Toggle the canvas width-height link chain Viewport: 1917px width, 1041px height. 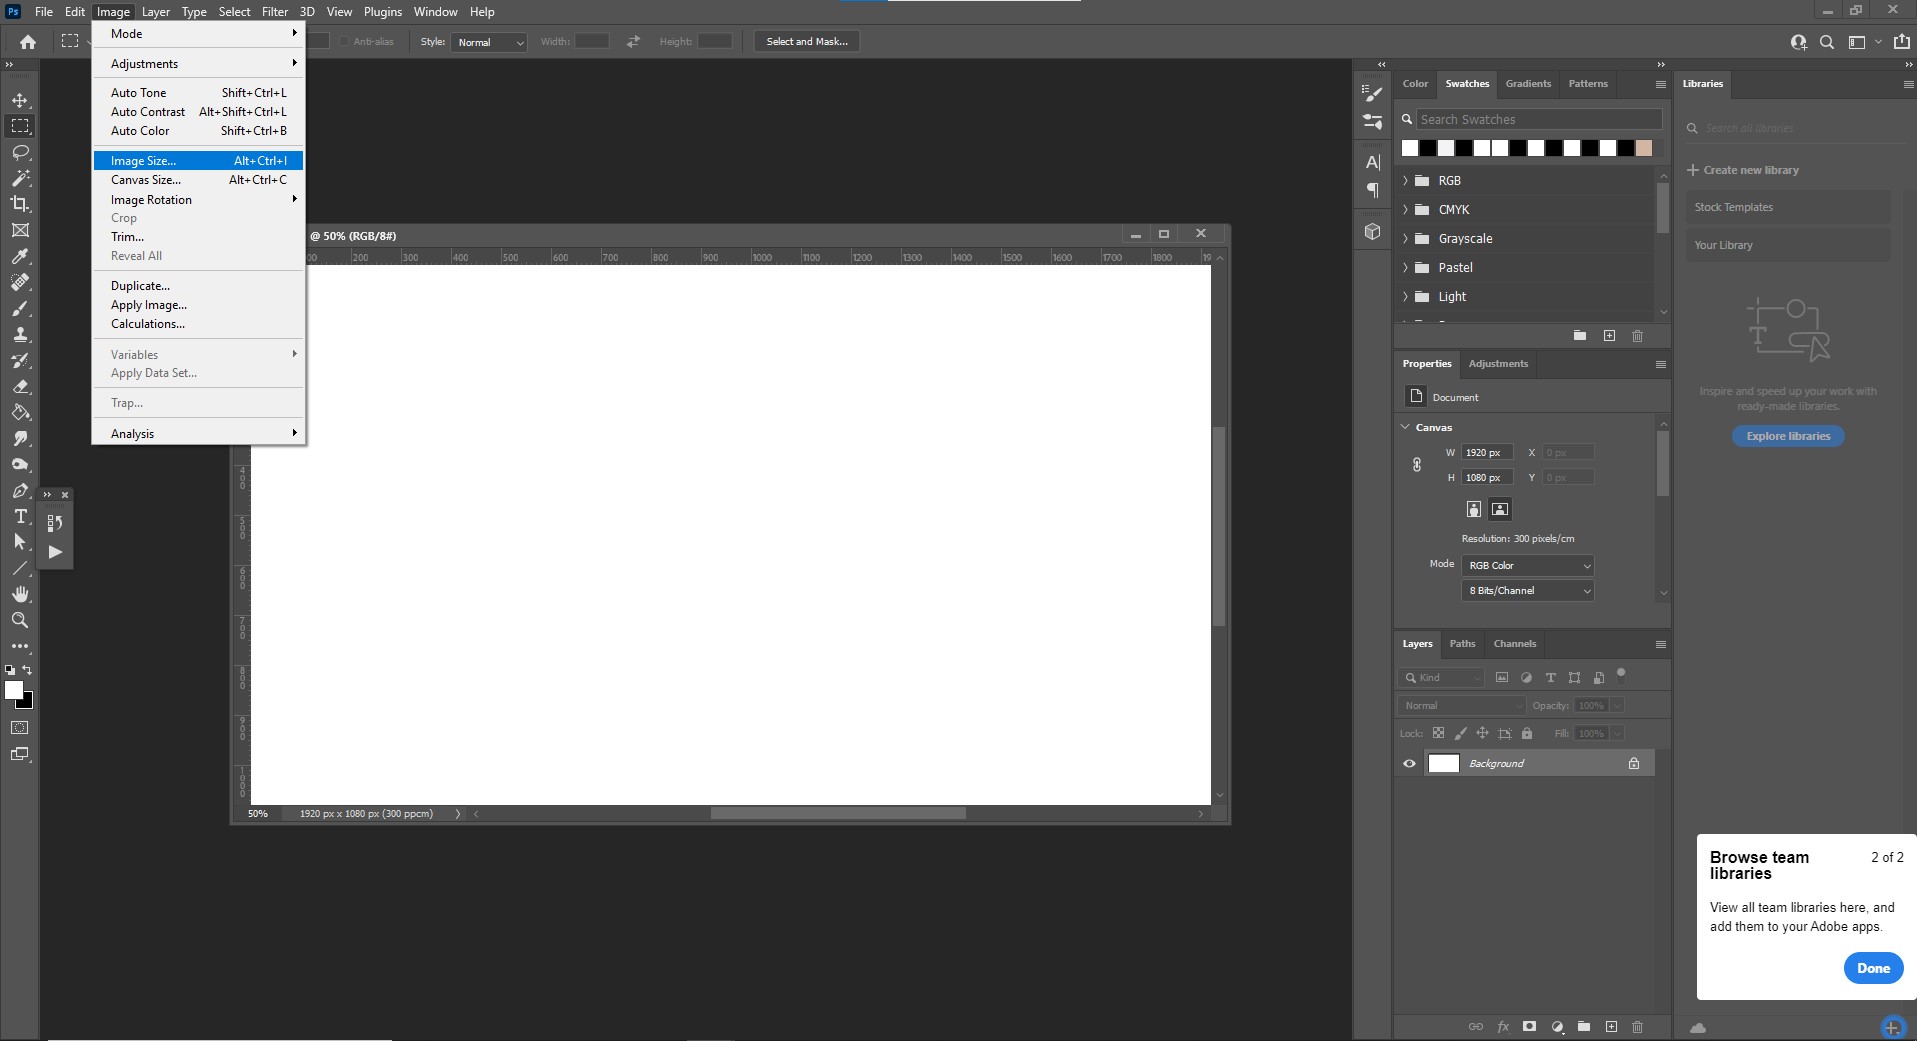click(1416, 464)
